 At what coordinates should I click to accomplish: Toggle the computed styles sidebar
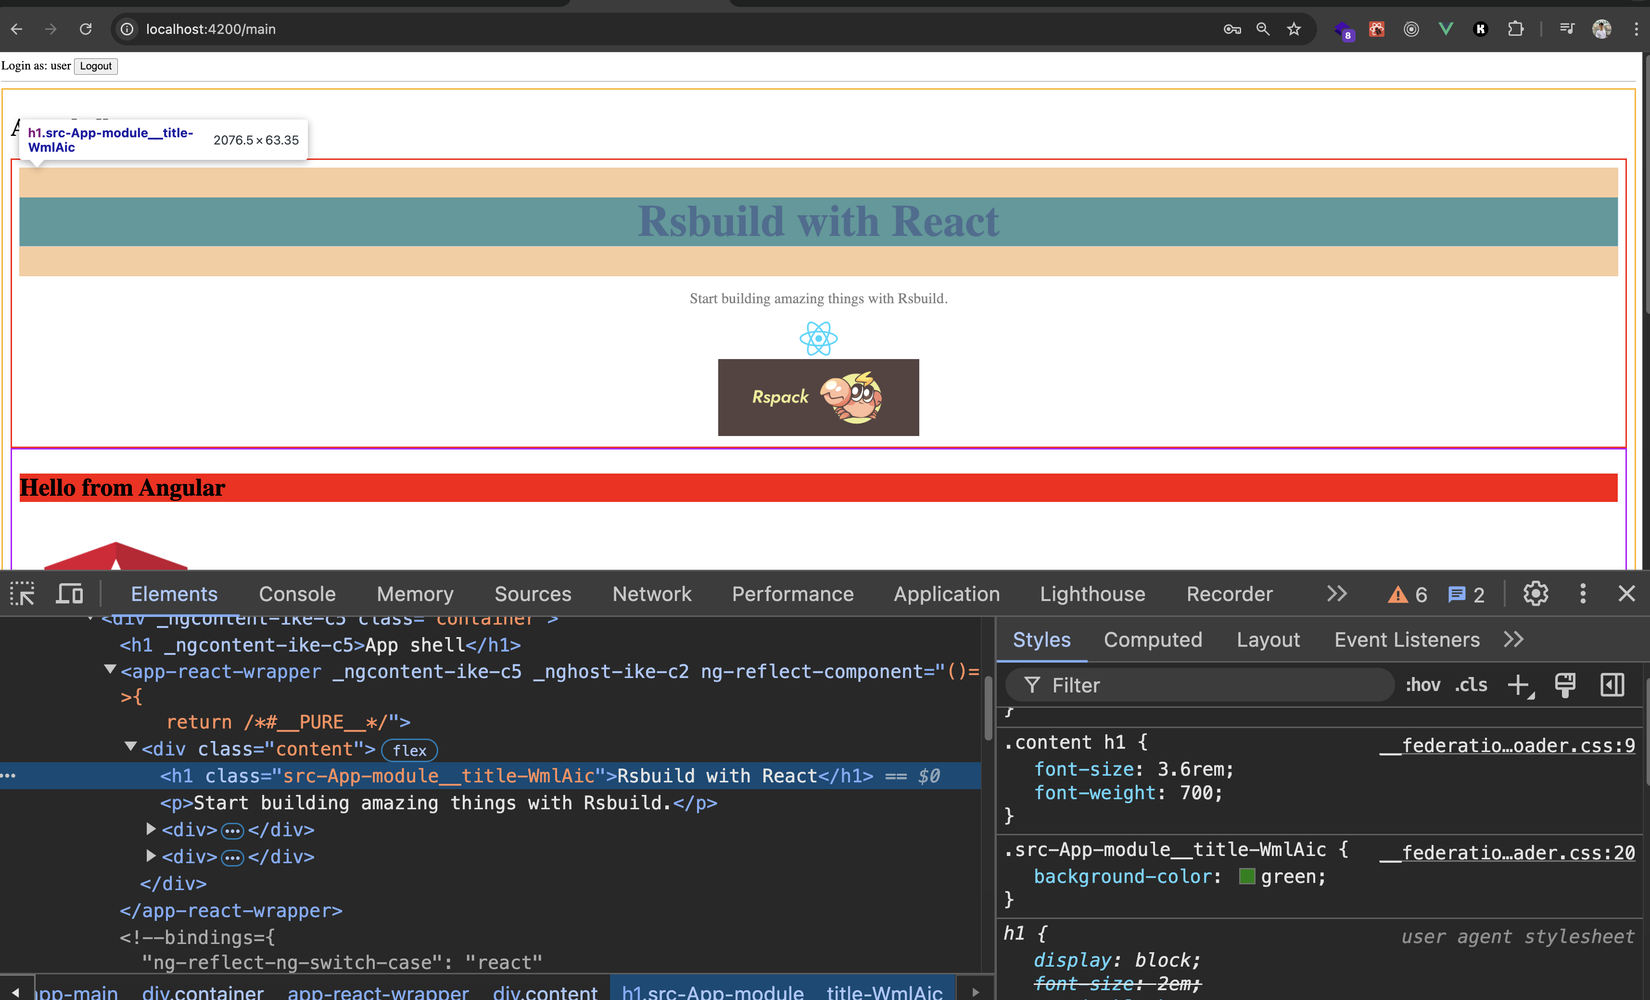[1612, 685]
